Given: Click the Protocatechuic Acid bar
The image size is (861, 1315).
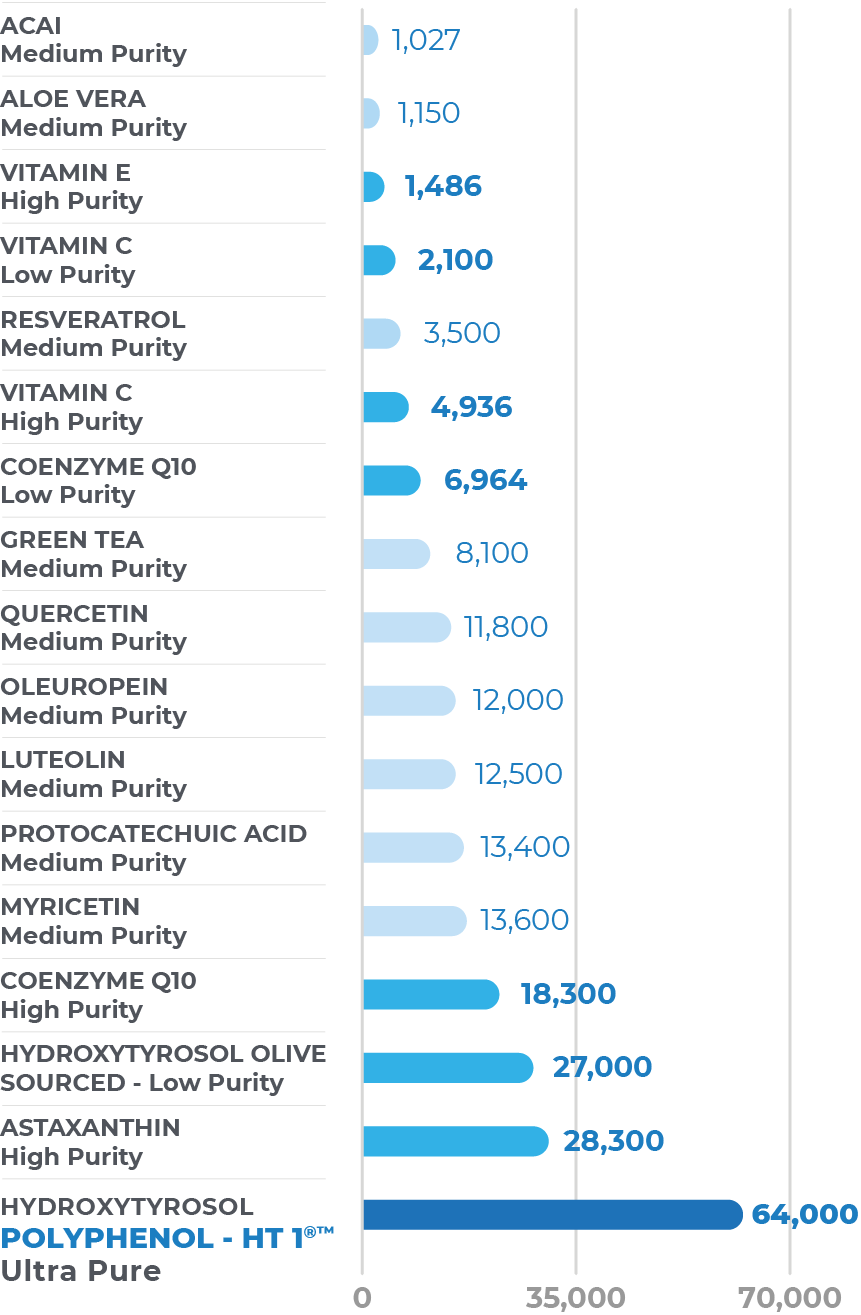Looking at the screenshot, I should click(x=413, y=847).
